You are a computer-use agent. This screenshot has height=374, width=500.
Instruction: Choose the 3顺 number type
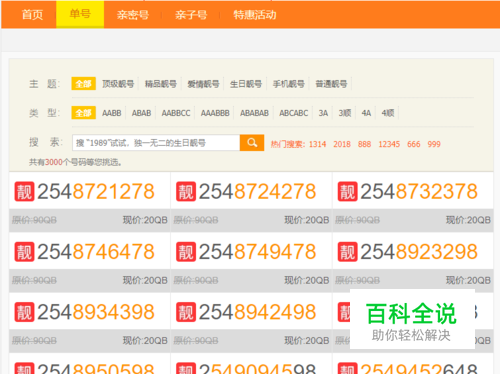(345, 113)
